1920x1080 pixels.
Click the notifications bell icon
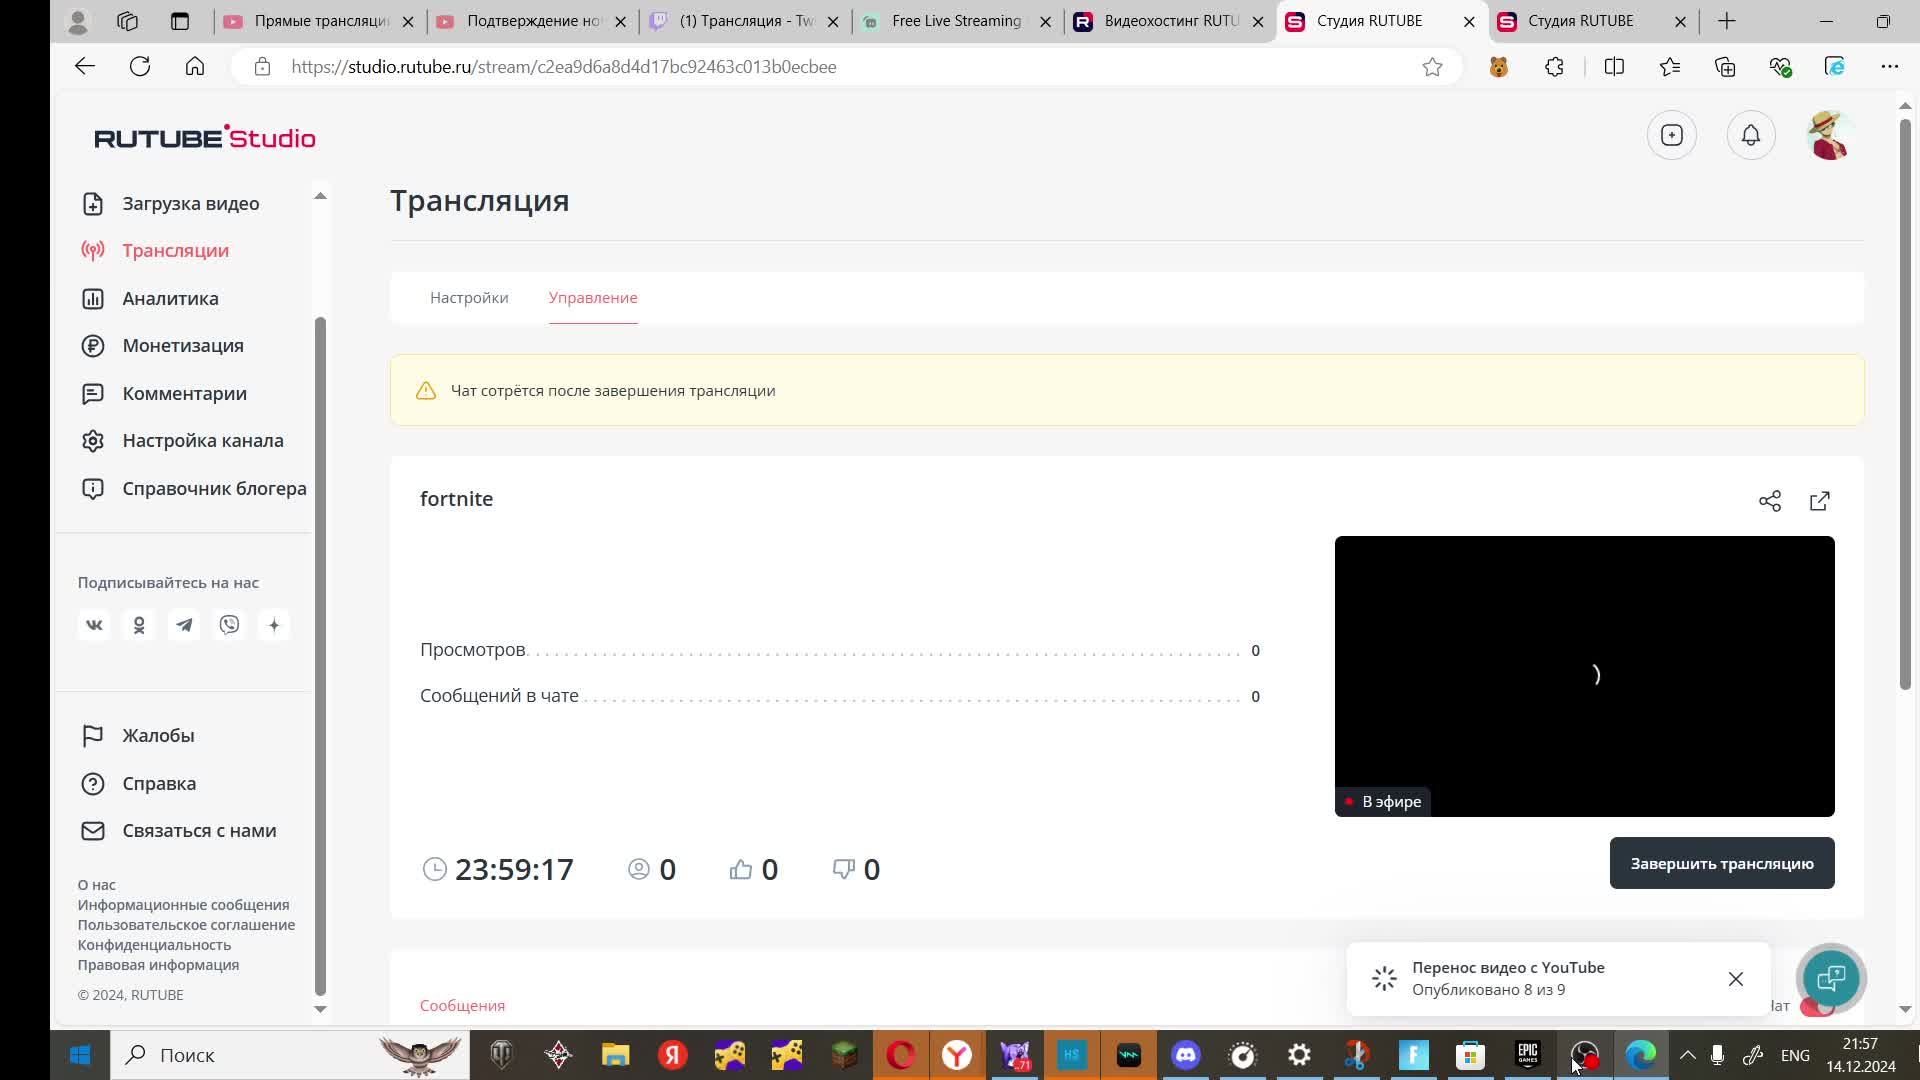[1750, 135]
